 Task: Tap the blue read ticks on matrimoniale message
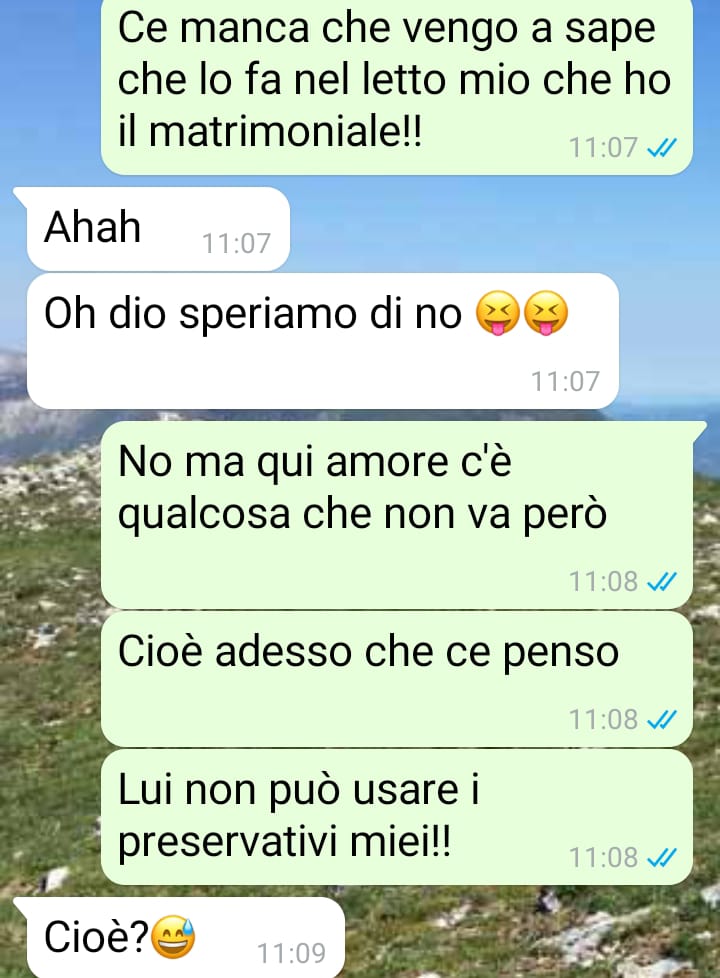(662, 148)
